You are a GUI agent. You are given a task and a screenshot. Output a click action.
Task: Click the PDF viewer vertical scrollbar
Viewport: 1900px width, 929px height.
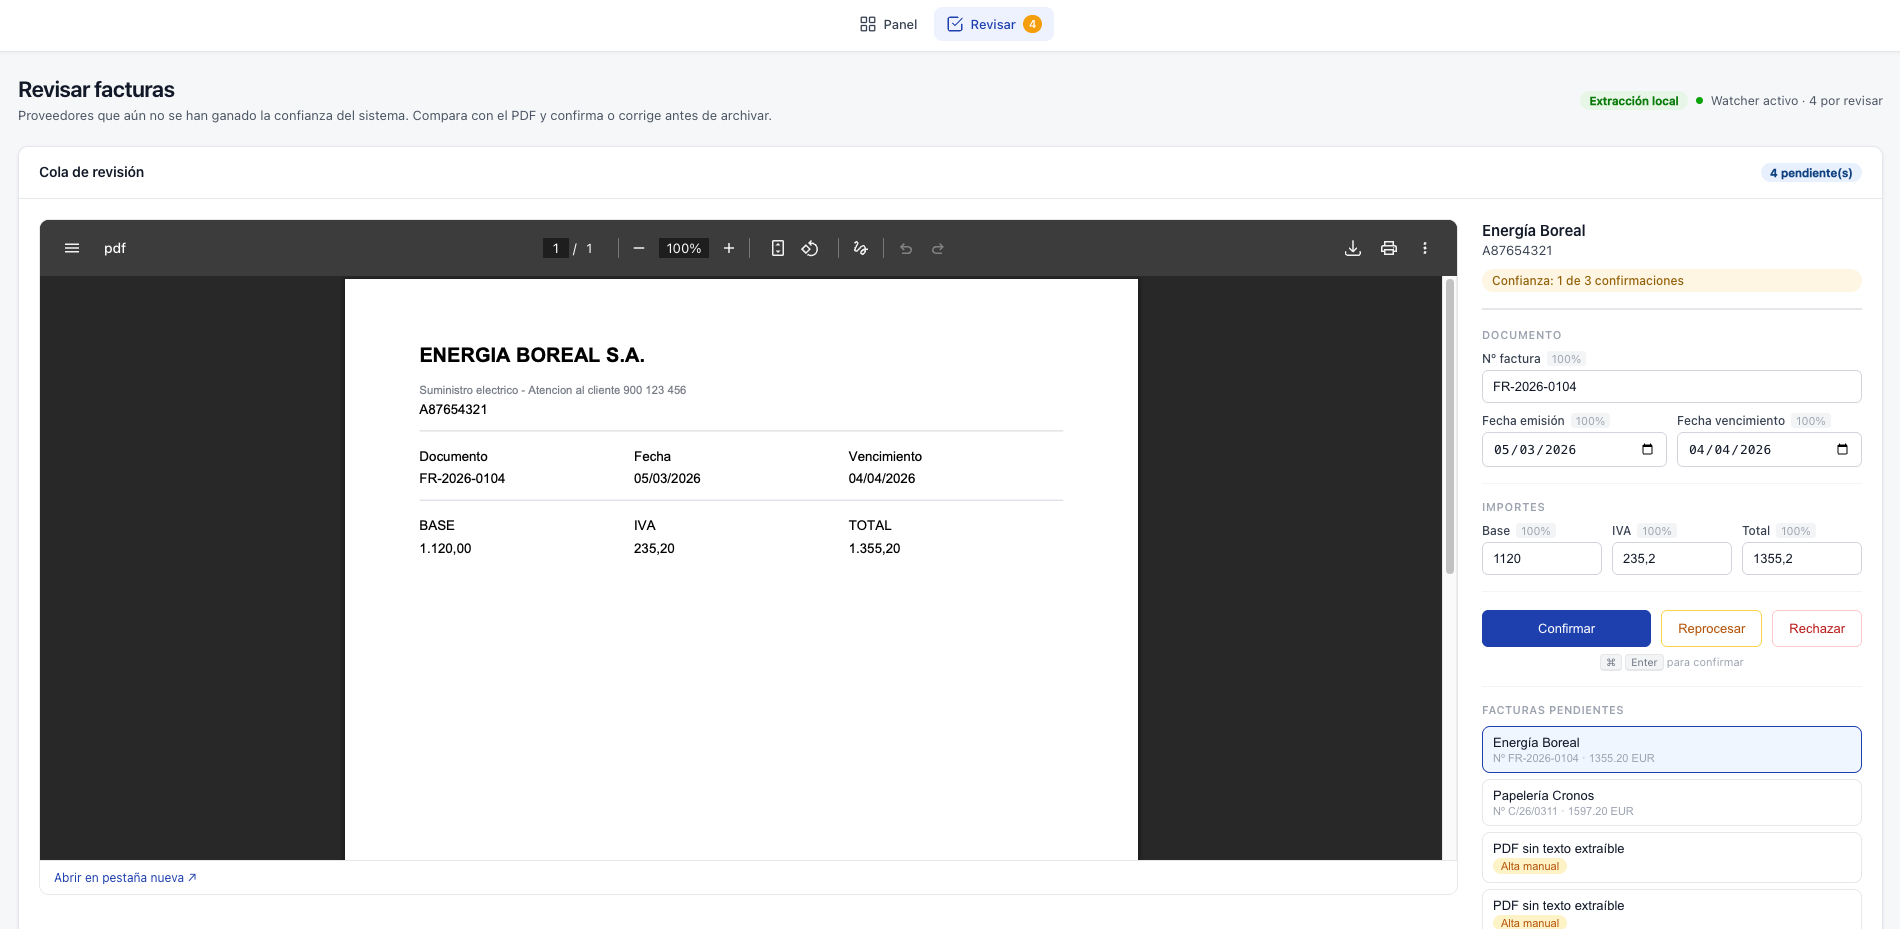pos(1449,427)
